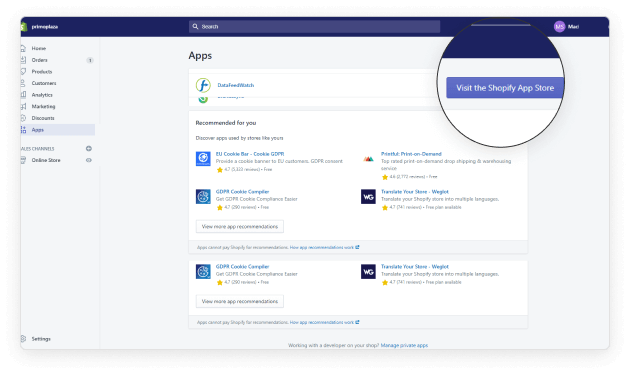Open EU Cookie Bar - Cookie GDPR link

click(x=250, y=154)
